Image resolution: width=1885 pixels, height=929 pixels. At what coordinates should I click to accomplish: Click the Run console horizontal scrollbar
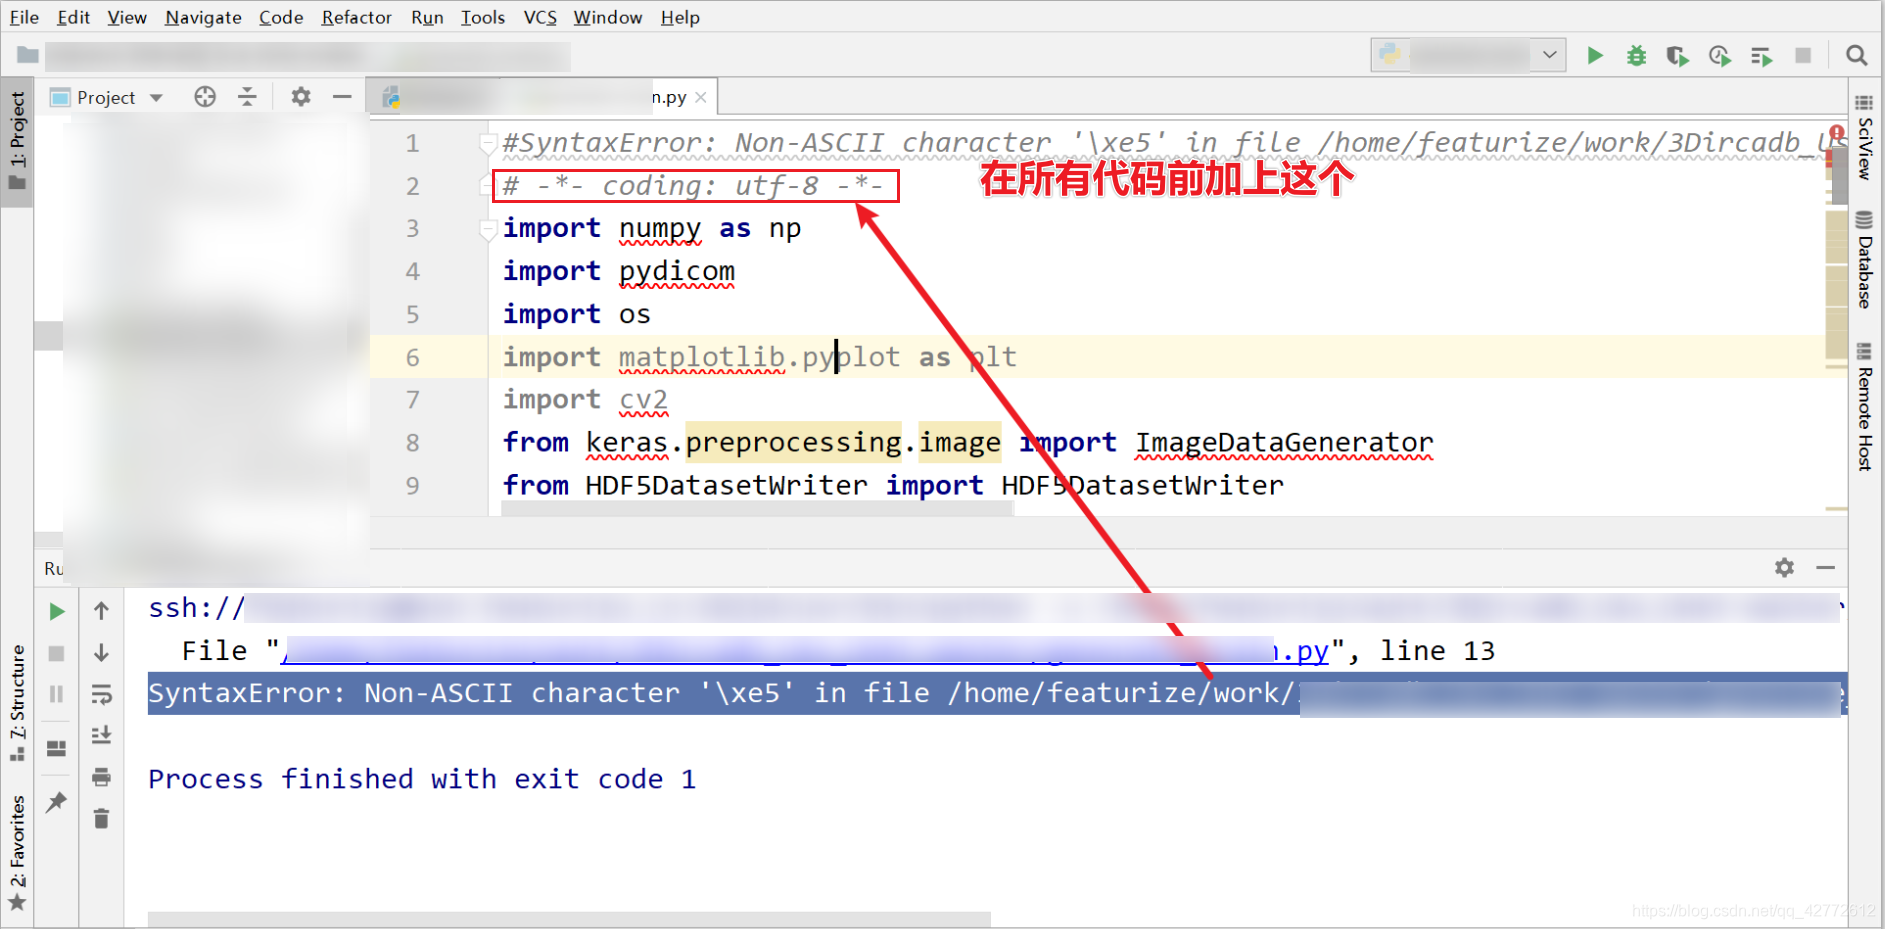pos(569,919)
